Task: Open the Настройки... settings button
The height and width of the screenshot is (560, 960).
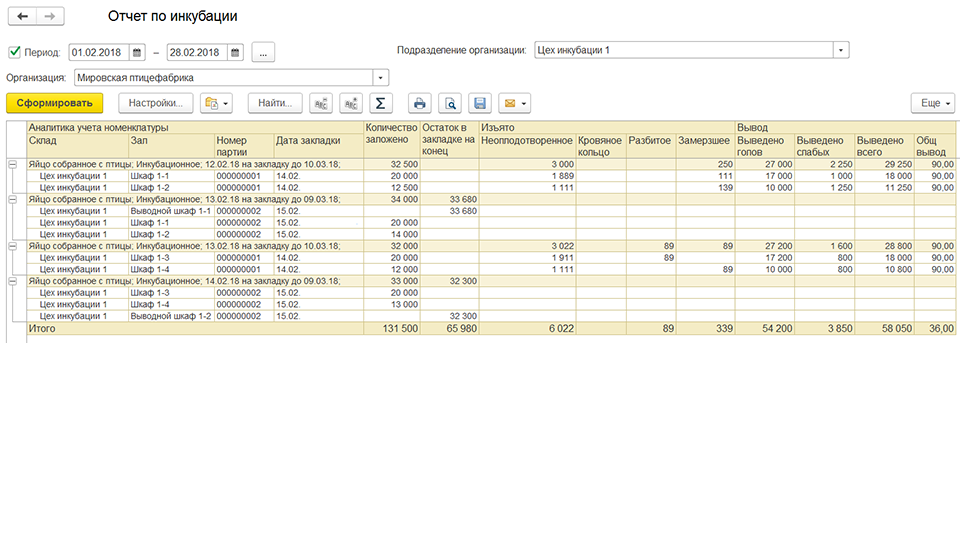Action: point(156,103)
